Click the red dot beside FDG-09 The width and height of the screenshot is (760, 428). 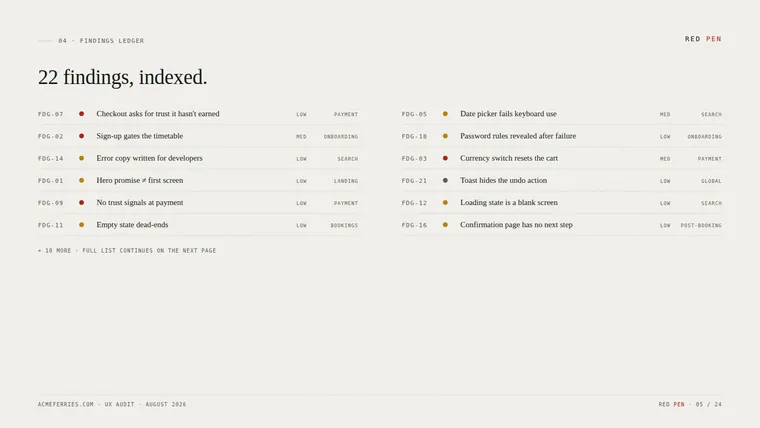(x=81, y=203)
